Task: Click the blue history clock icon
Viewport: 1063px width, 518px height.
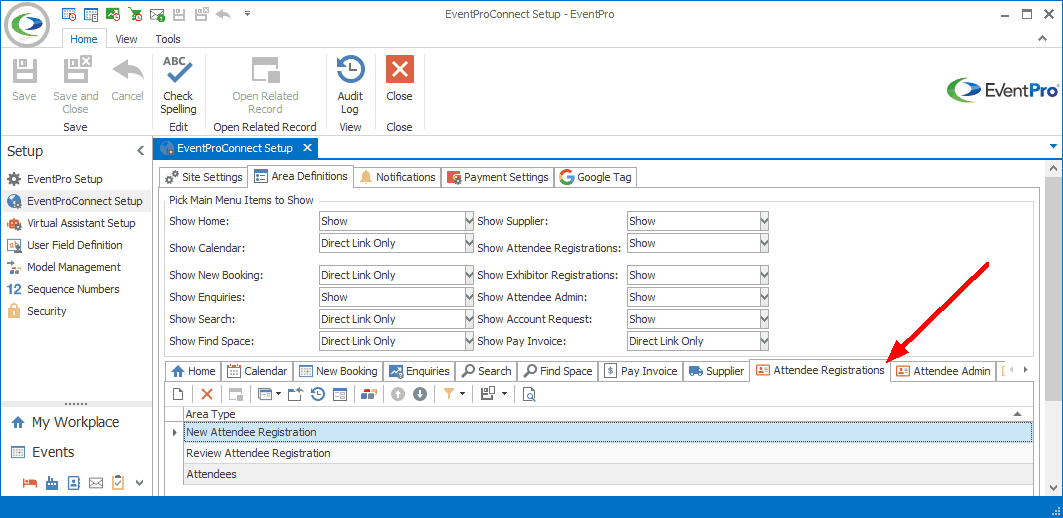Action: point(317,394)
